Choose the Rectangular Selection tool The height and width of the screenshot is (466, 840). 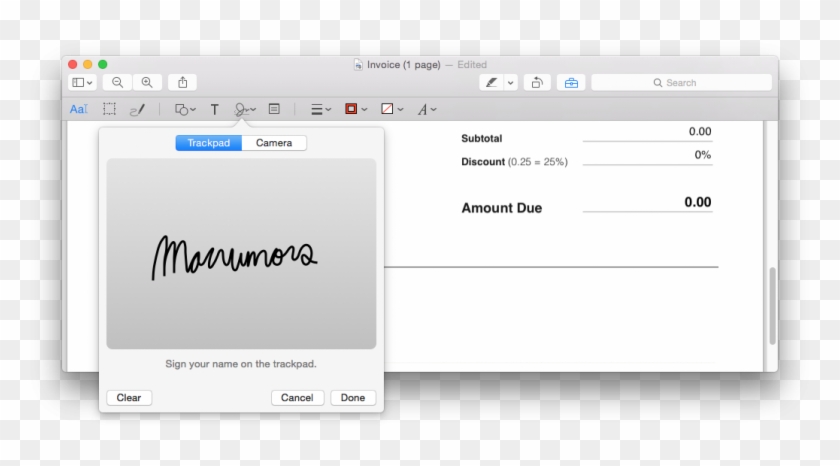tap(109, 109)
